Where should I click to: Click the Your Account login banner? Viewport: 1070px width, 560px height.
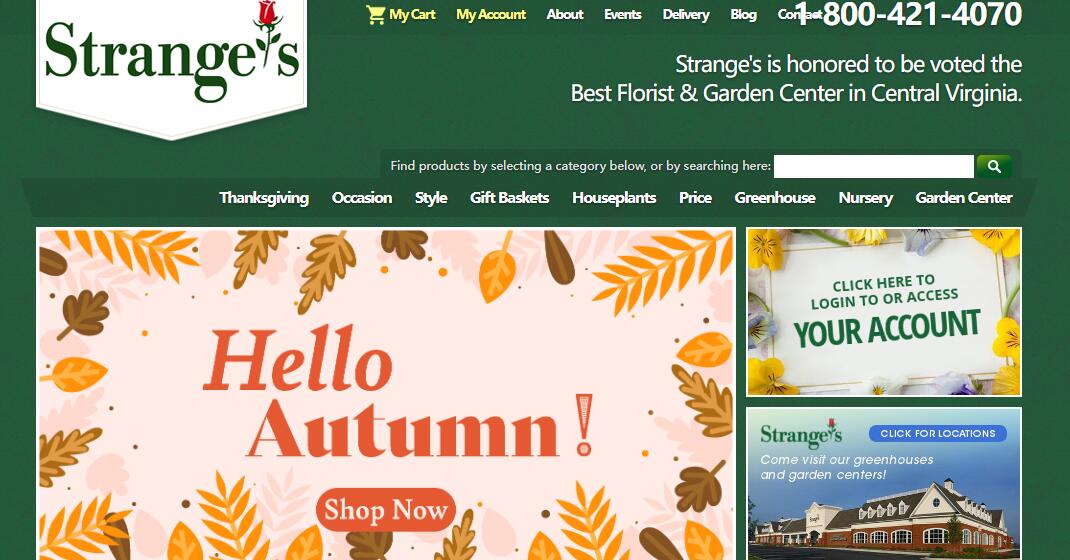(x=884, y=312)
